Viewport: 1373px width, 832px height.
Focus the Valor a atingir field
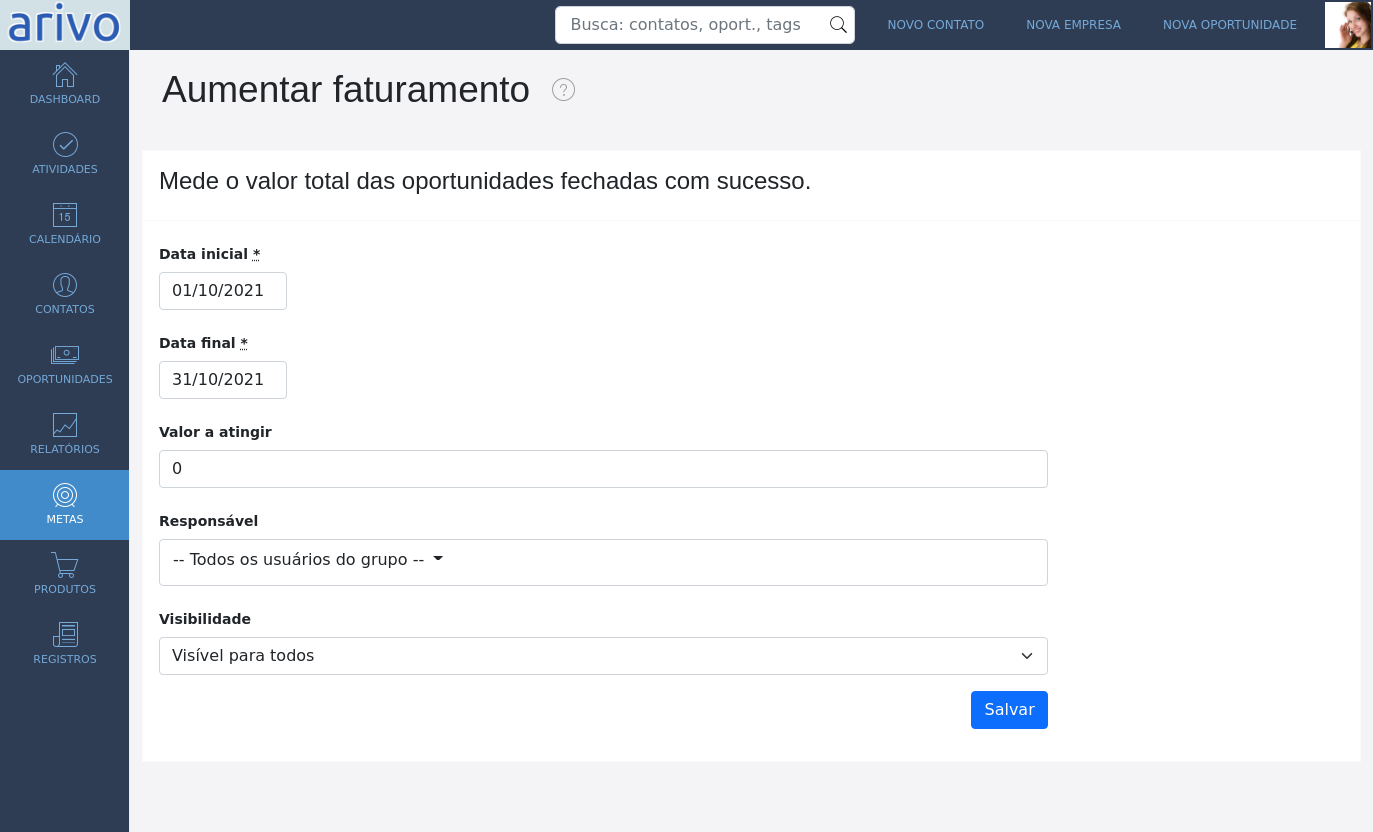[x=603, y=469]
